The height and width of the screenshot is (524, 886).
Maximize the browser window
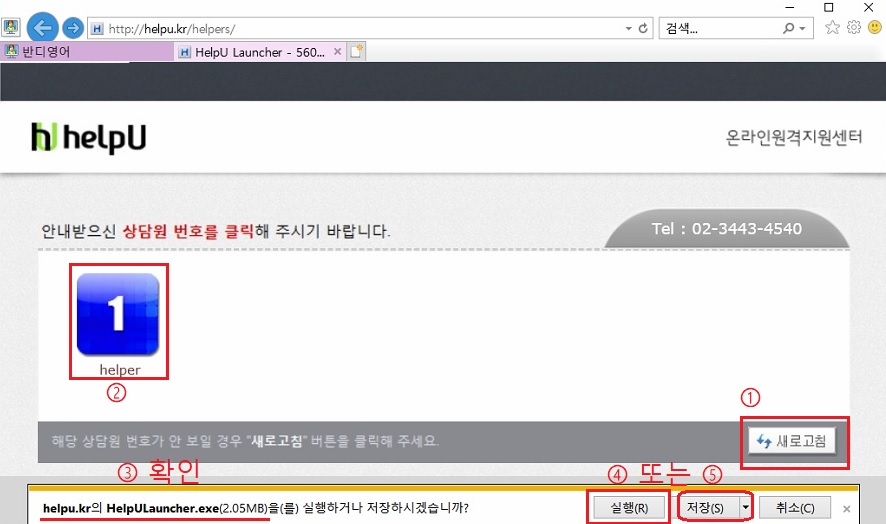828,7
